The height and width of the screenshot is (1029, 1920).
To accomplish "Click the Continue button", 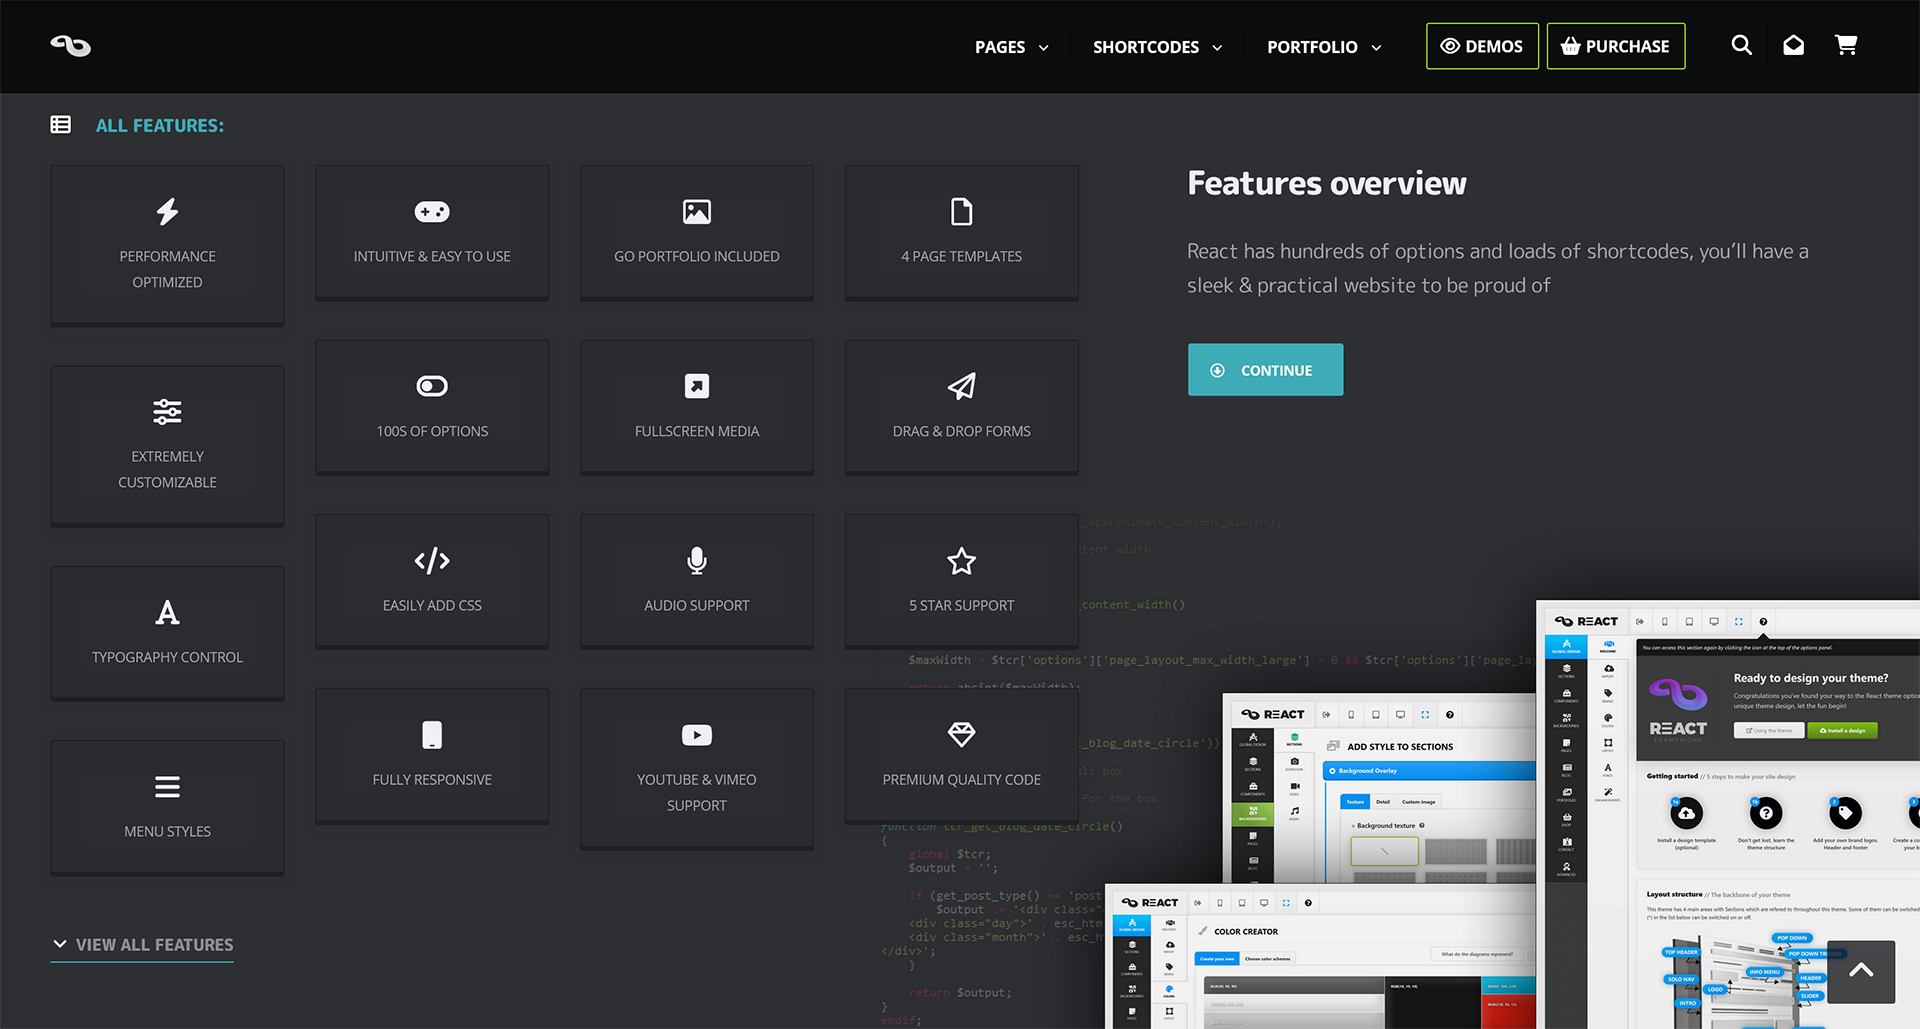I will click(1265, 370).
